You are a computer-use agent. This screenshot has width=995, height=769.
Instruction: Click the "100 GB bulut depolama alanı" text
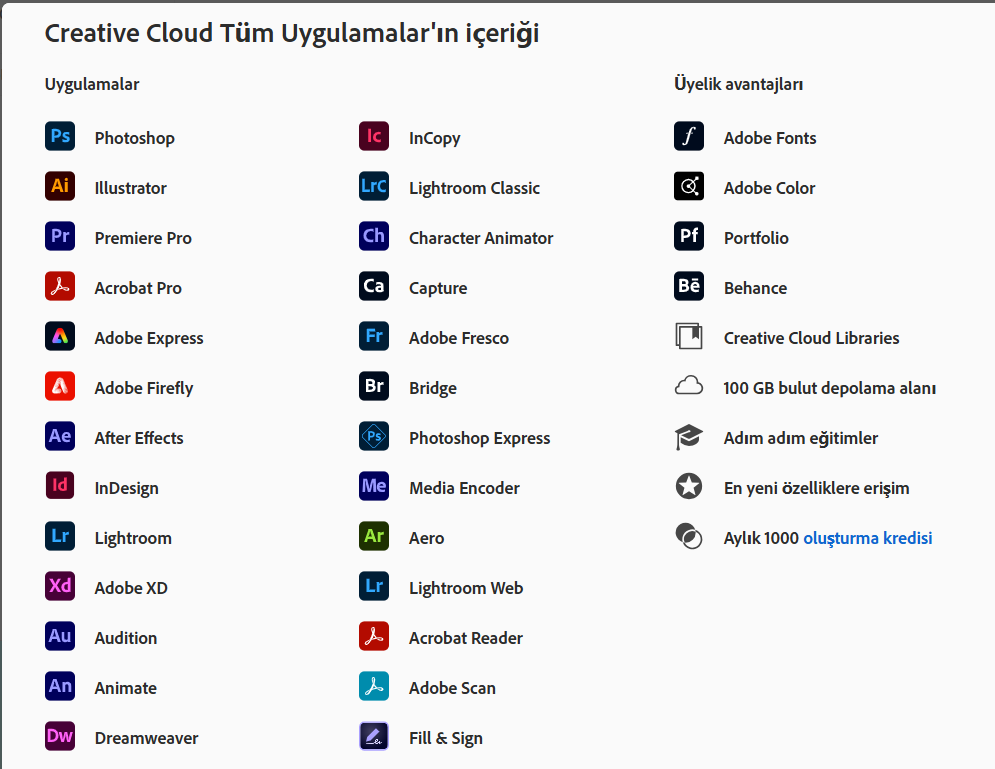830,388
